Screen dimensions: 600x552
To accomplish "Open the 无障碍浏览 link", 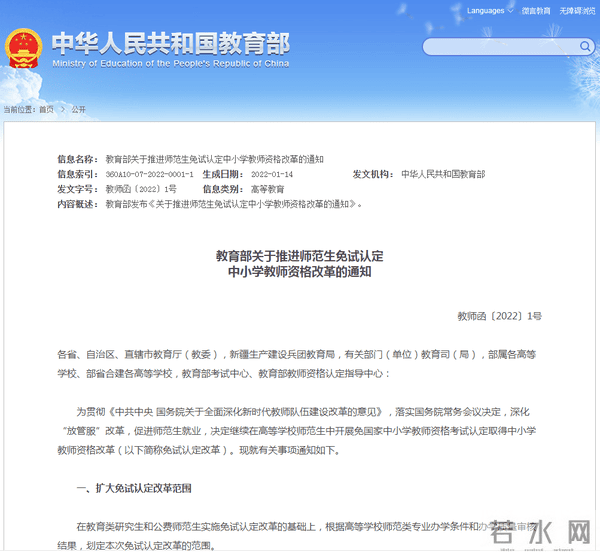I will click(577, 11).
